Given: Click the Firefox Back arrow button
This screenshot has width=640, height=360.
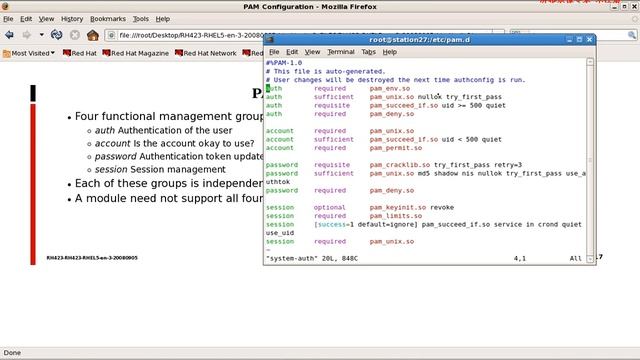Looking at the screenshot, I should pos(9,35).
